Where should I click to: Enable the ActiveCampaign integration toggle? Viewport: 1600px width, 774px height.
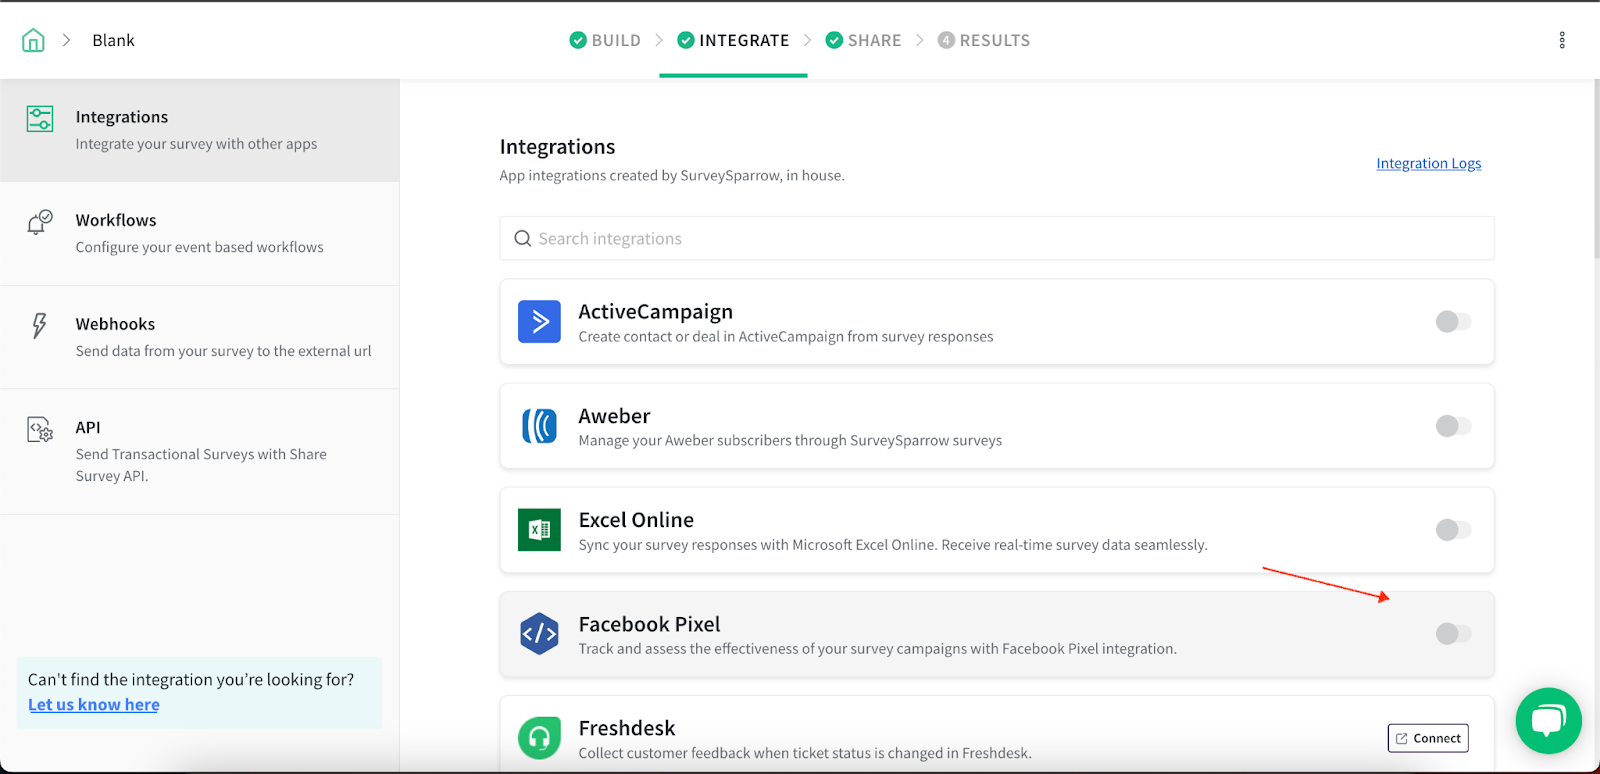tap(1453, 321)
